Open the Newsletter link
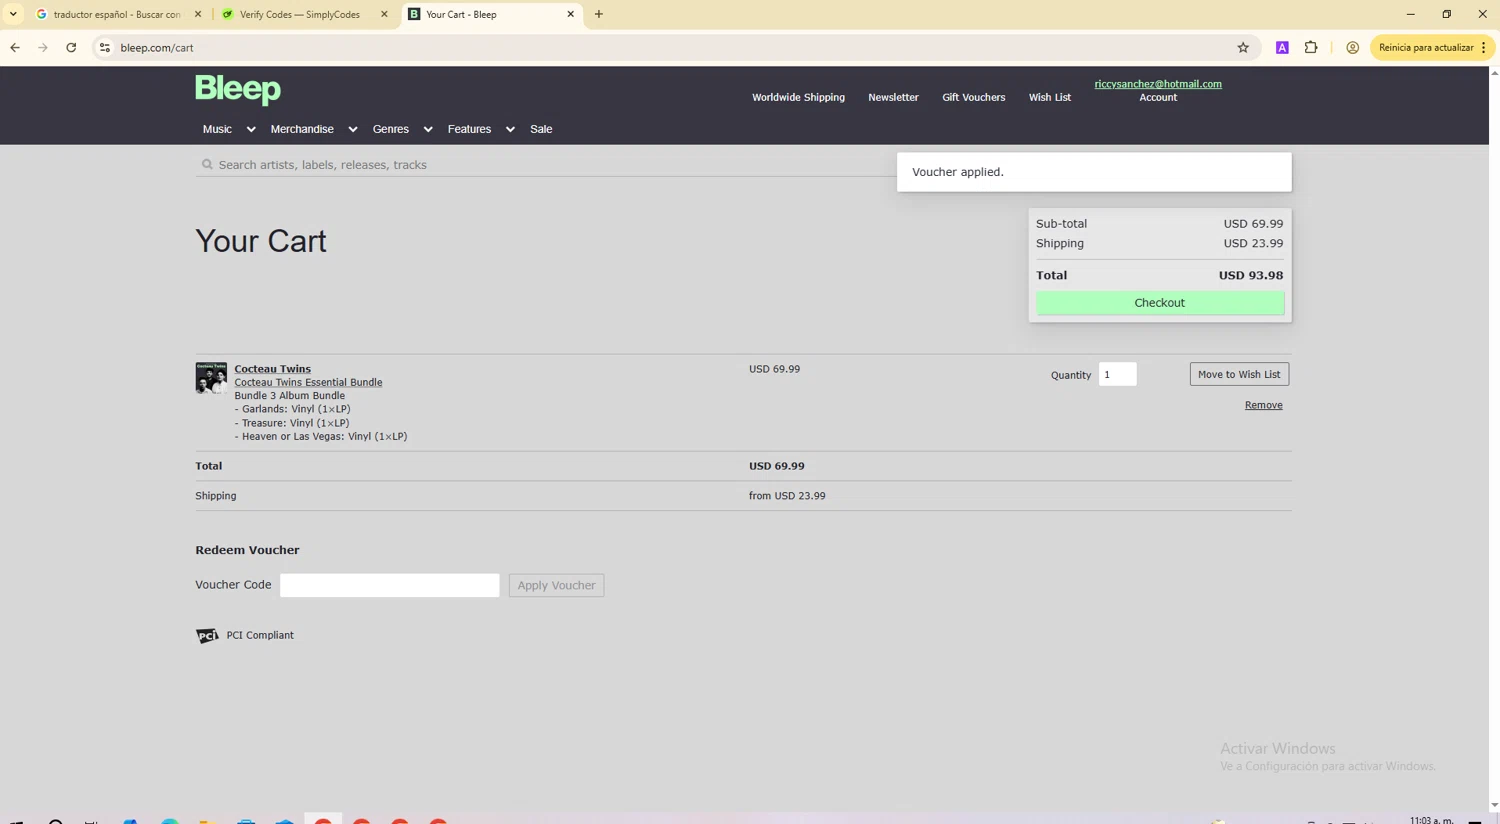This screenshot has height=824, width=1500. click(x=893, y=97)
